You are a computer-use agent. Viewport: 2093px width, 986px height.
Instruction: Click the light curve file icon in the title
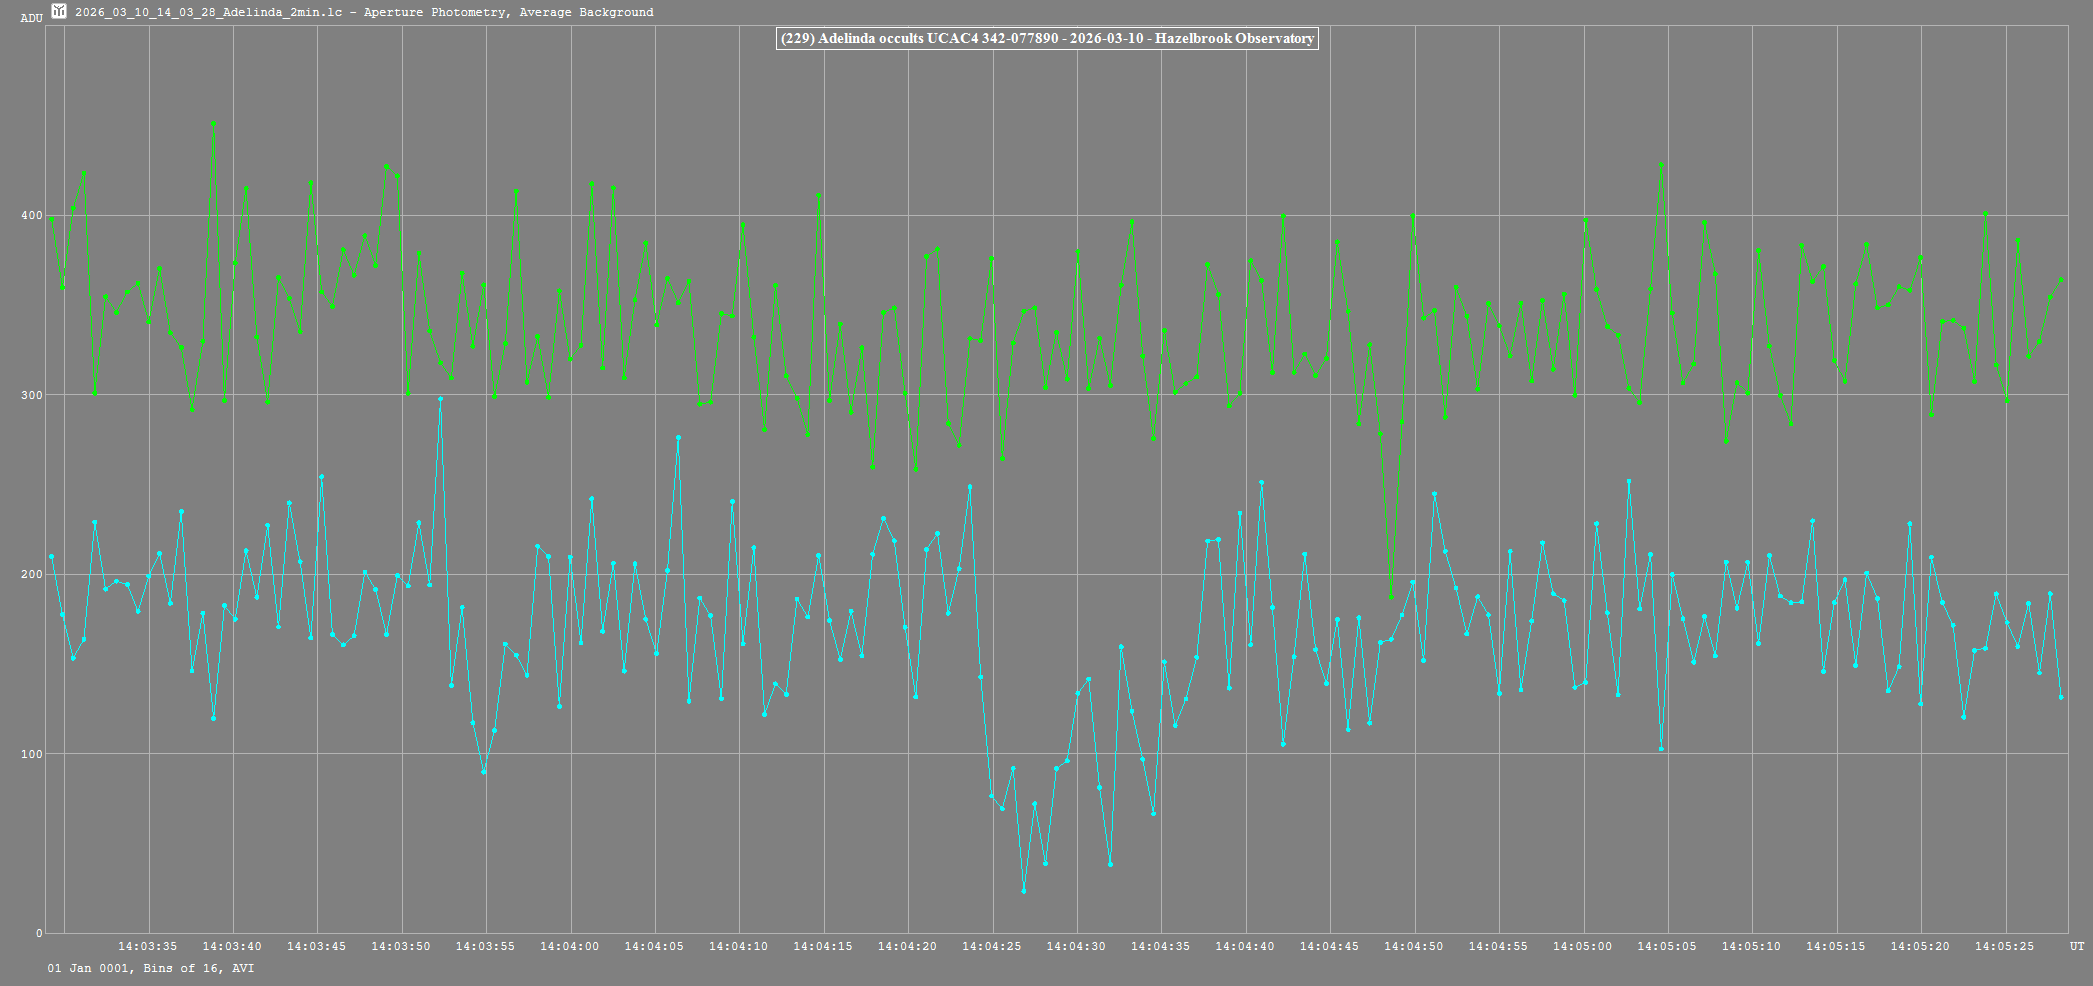pos(59,11)
